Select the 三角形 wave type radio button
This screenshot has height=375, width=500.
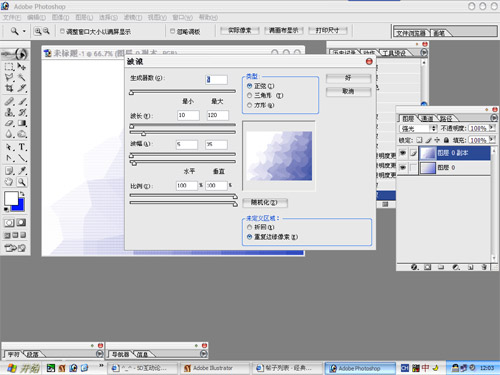click(x=249, y=96)
